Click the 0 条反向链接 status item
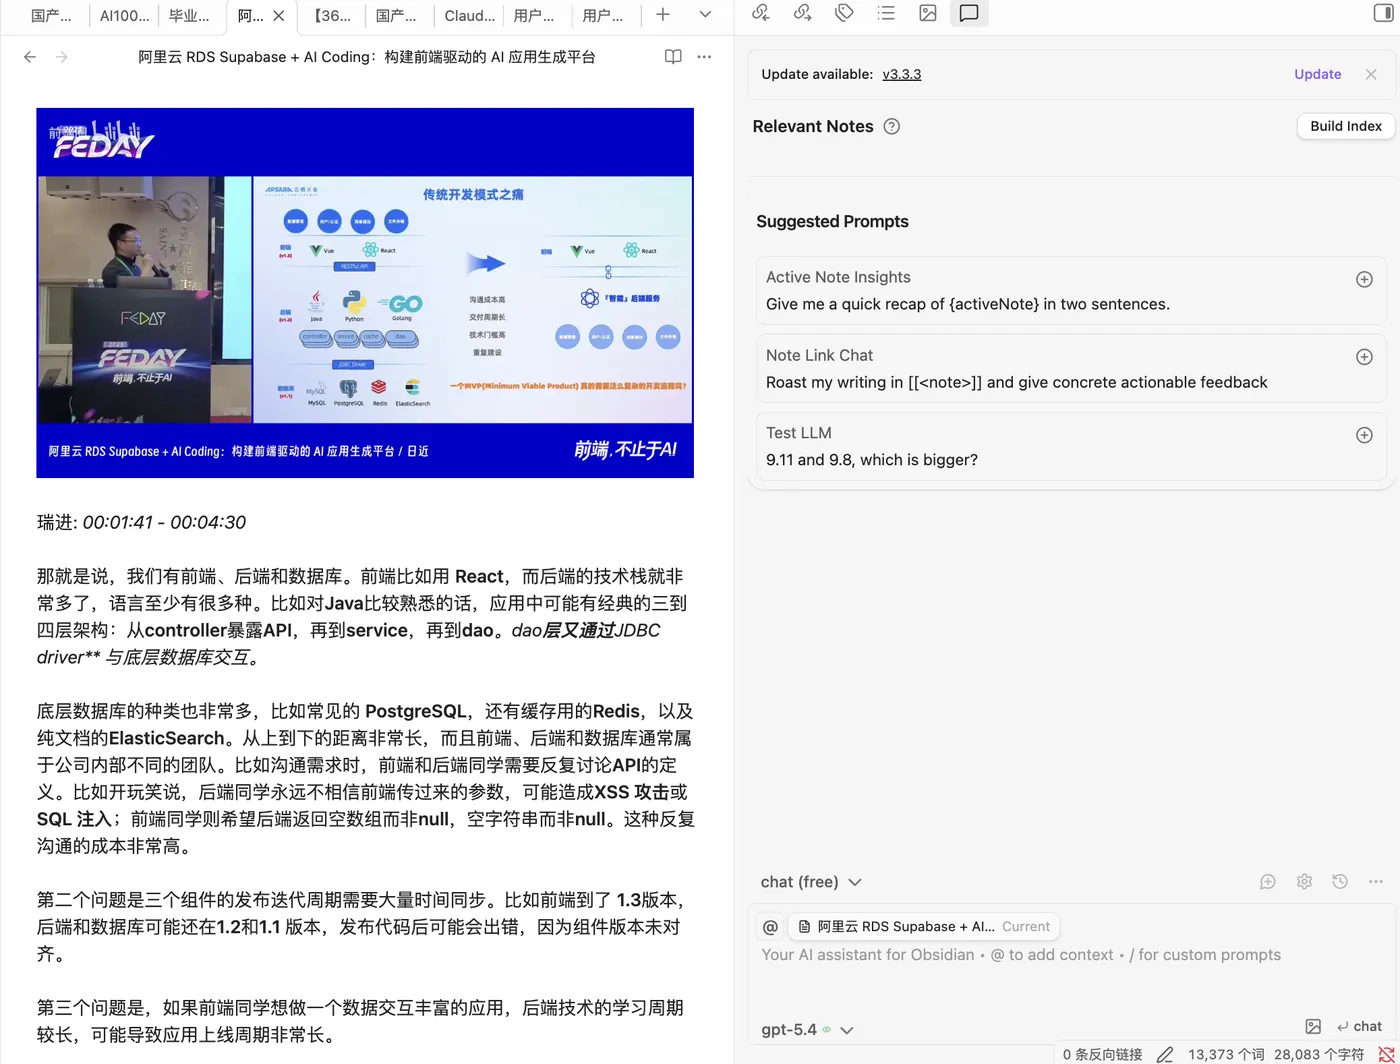The width and height of the screenshot is (1400, 1064). click(x=1102, y=1054)
